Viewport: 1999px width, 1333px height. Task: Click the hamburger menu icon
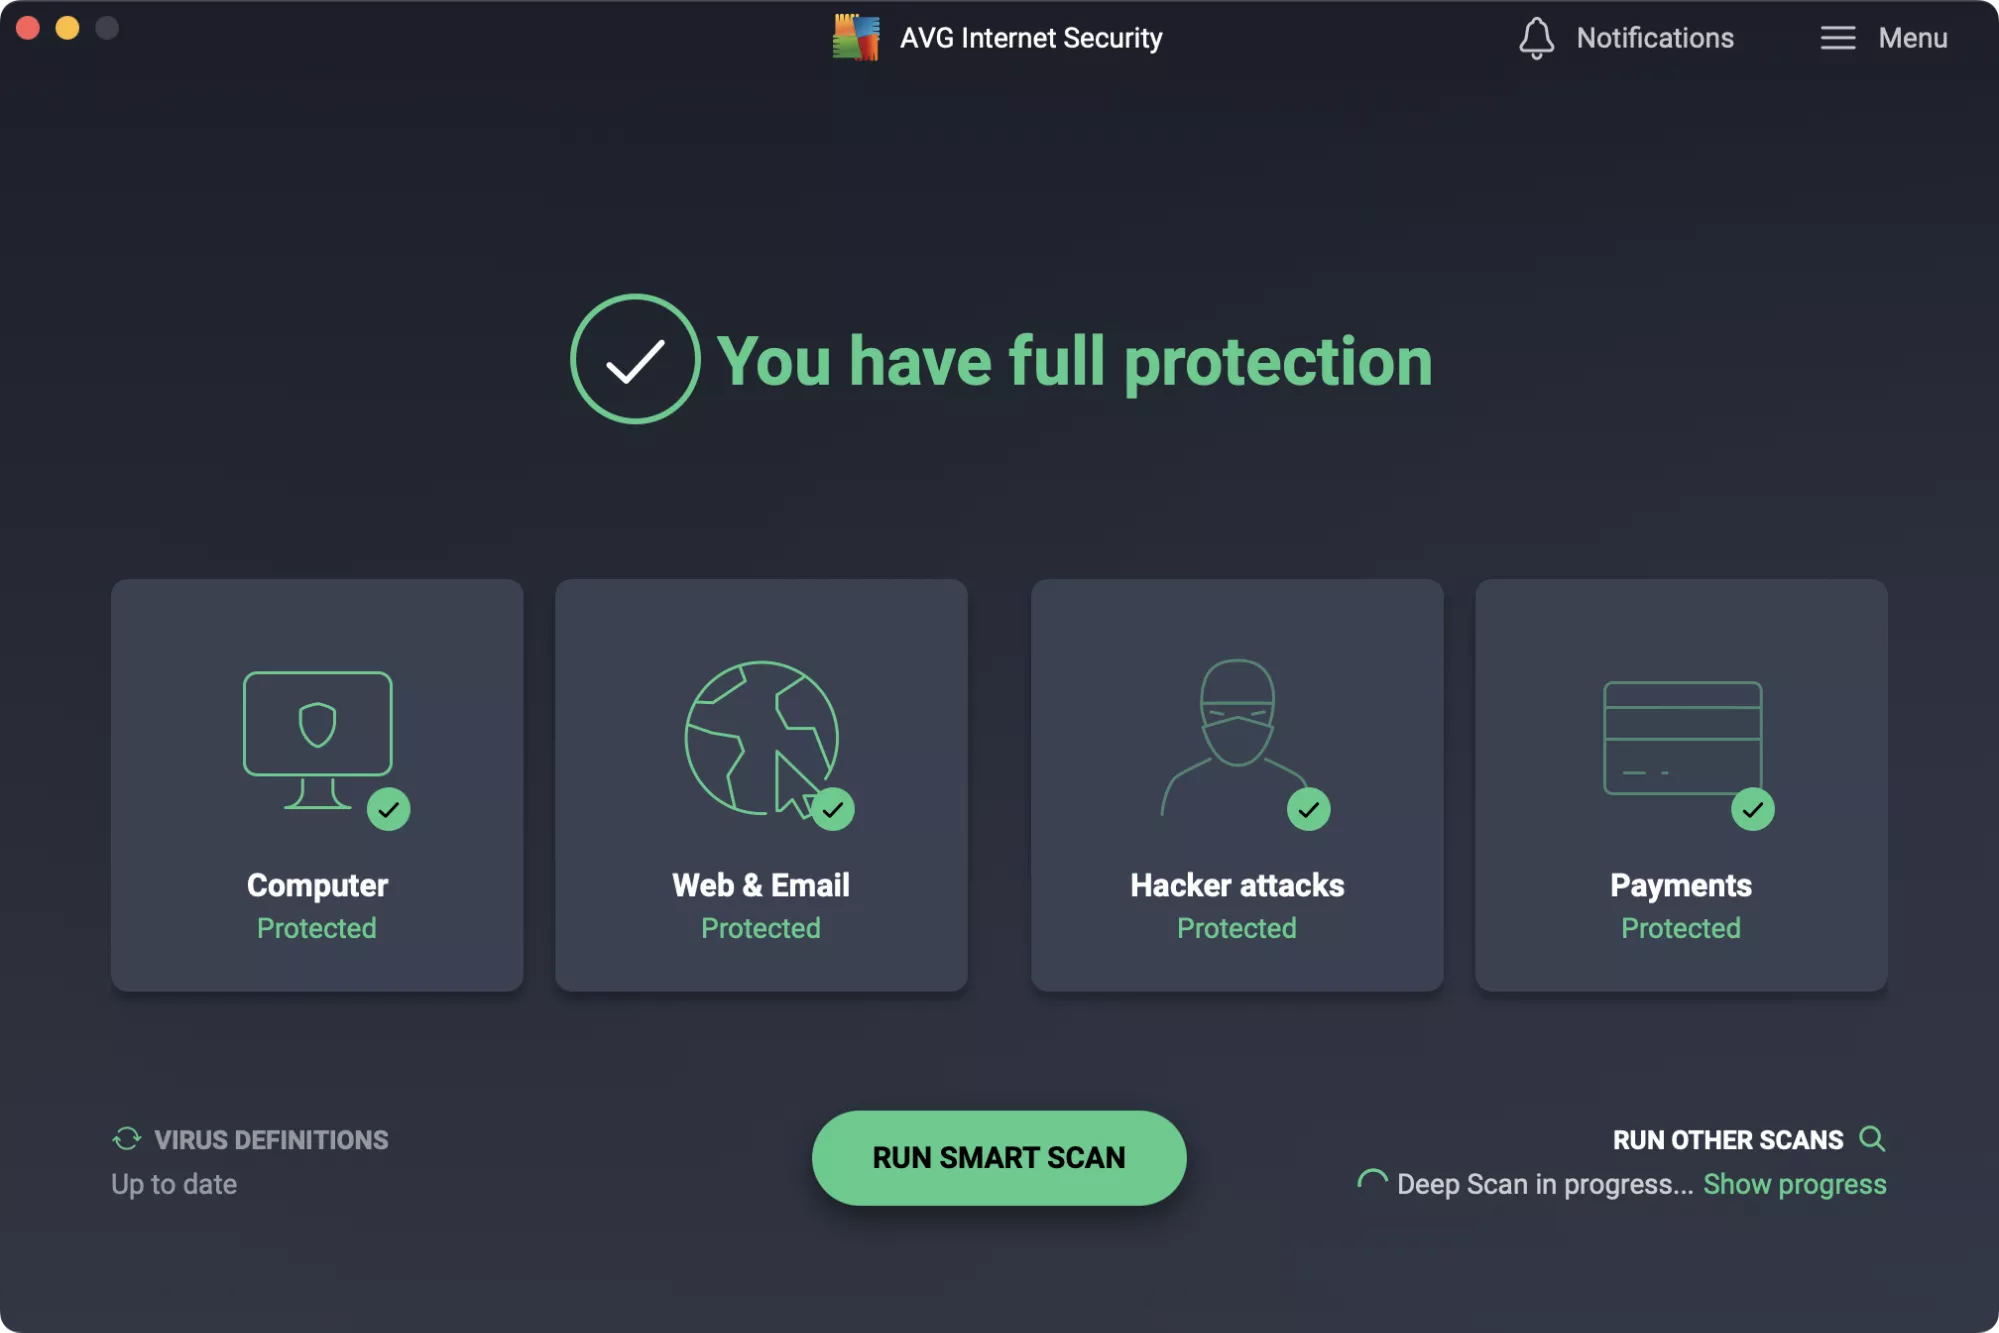[1837, 38]
